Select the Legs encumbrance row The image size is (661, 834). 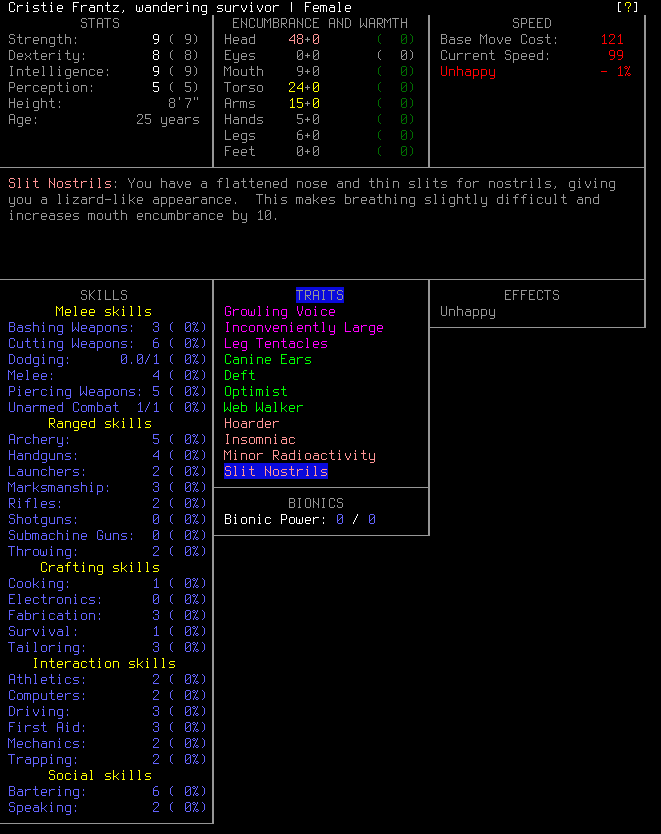319,136
